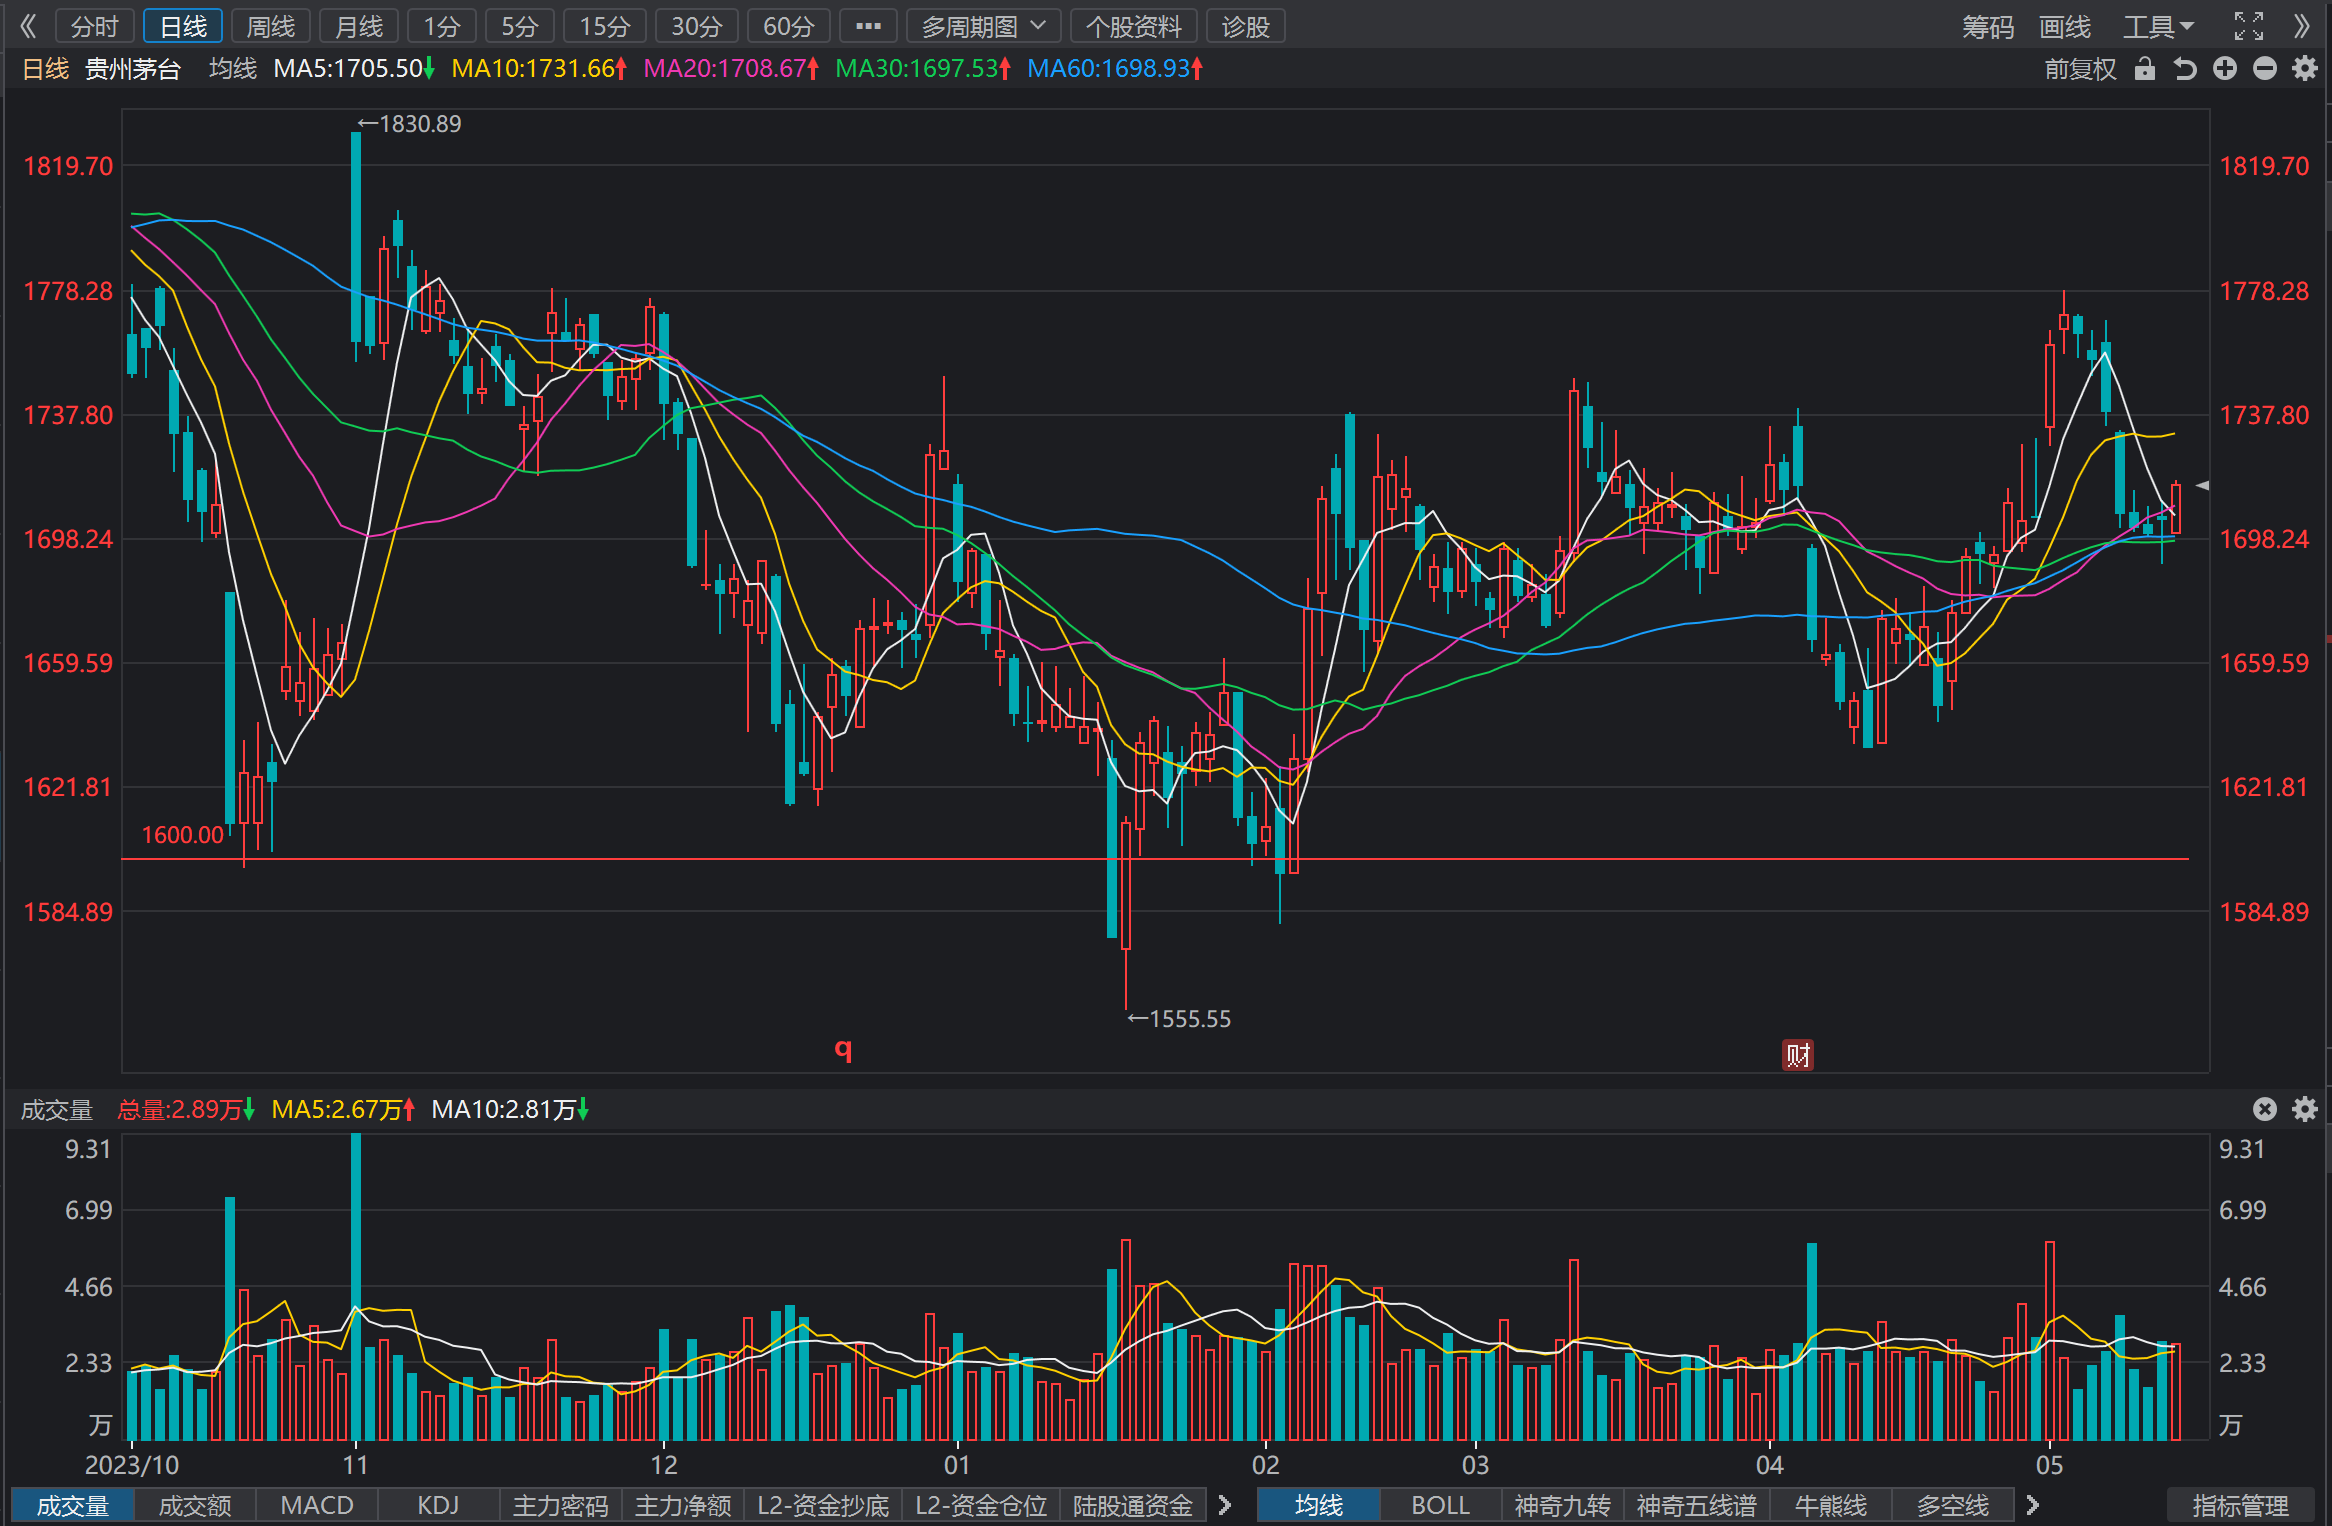Image resolution: width=2332 pixels, height=1526 pixels.
Task: Select 神奇五线谱 main indicator
Action: point(1696,1505)
